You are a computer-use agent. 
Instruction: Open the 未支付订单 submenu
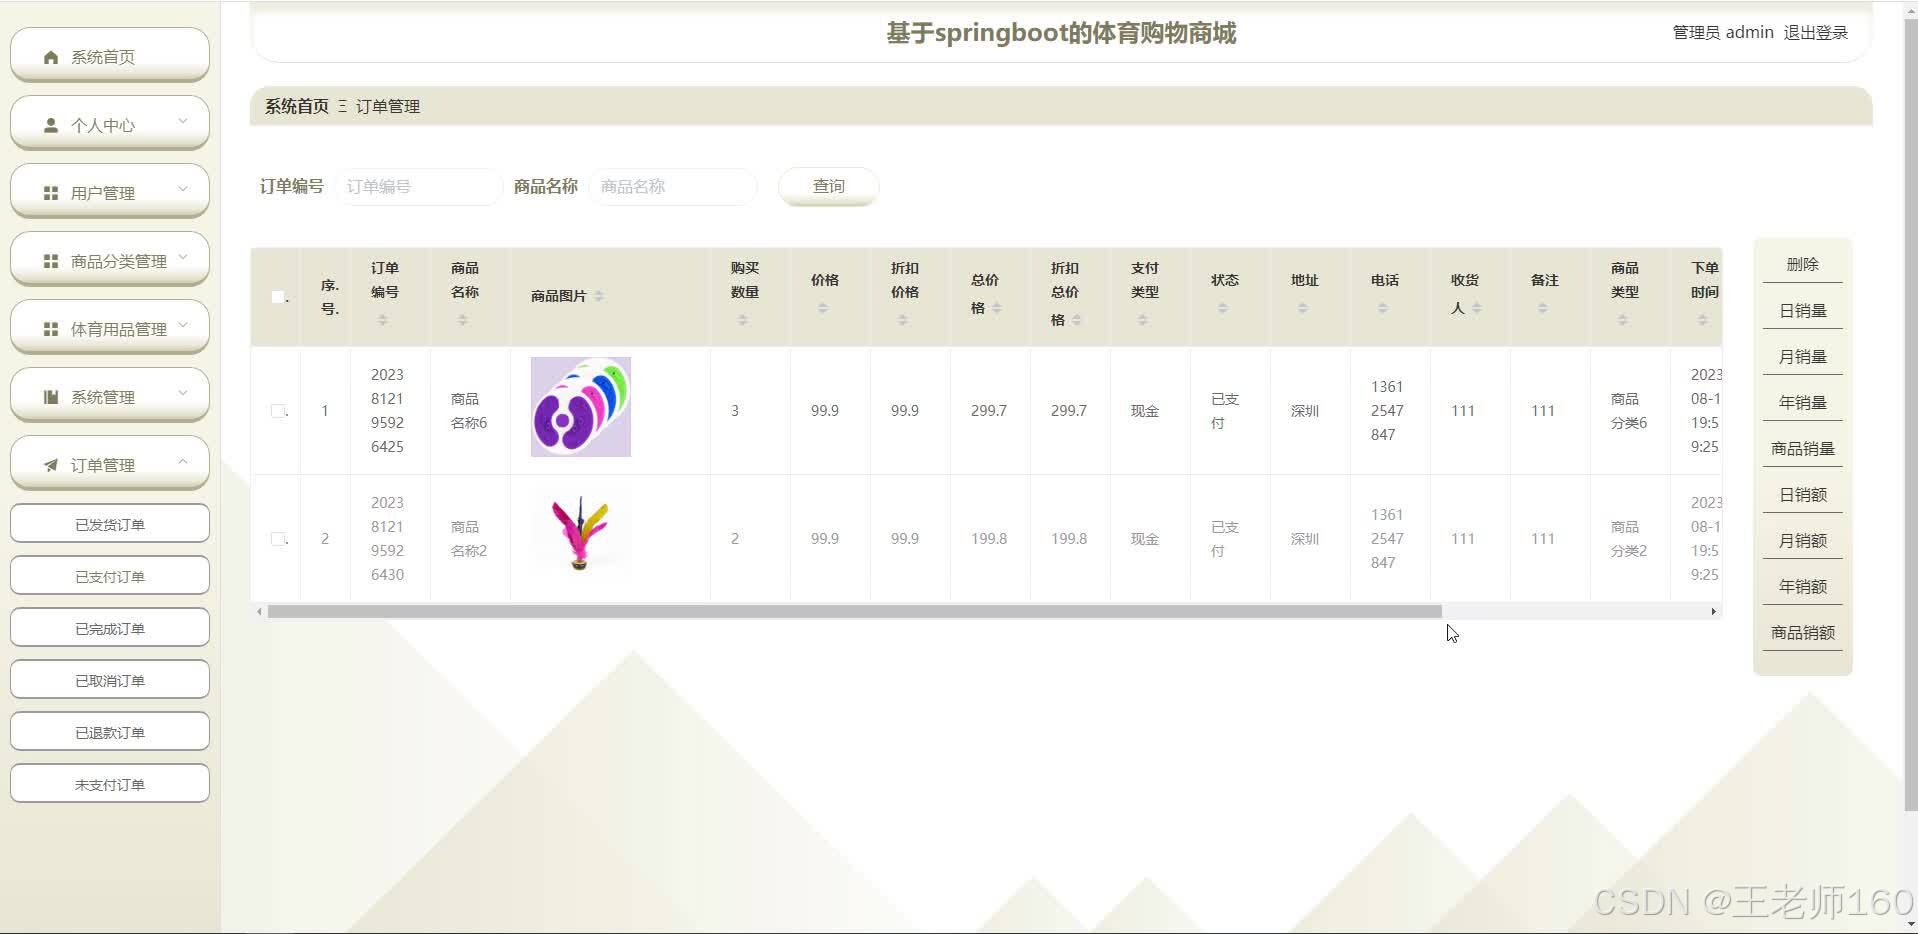pyautogui.click(x=110, y=784)
